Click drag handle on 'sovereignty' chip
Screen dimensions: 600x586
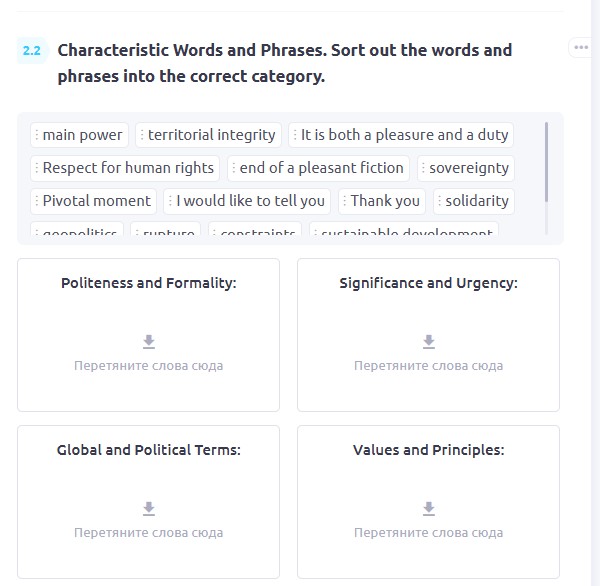pyautogui.click(x=423, y=168)
